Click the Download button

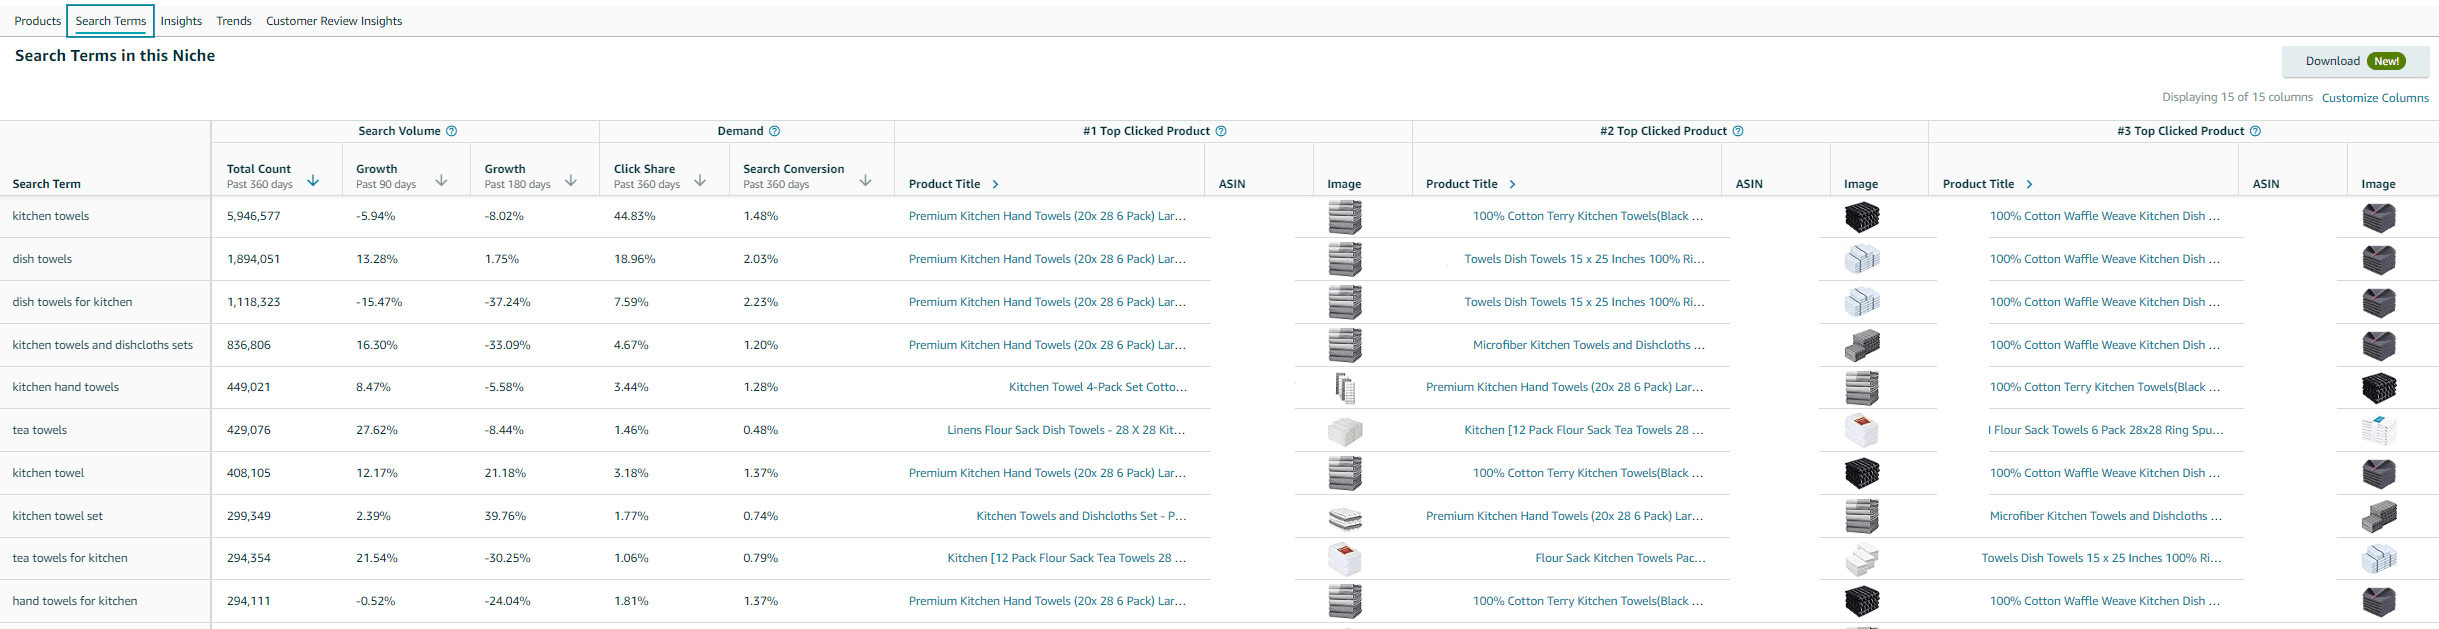[2355, 61]
